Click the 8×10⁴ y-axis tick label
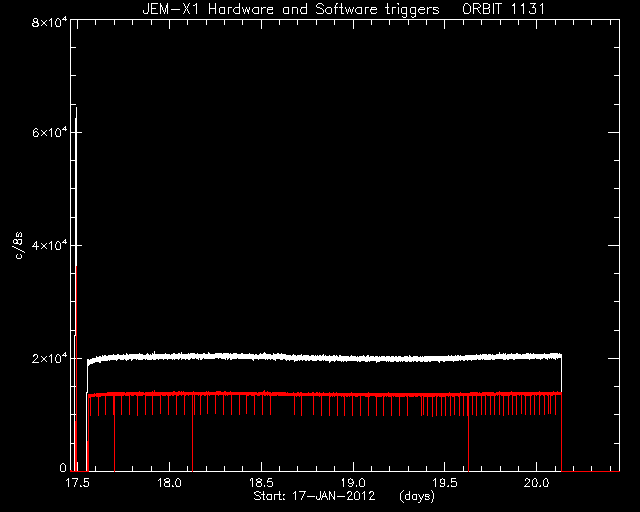 click(x=49, y=21)
